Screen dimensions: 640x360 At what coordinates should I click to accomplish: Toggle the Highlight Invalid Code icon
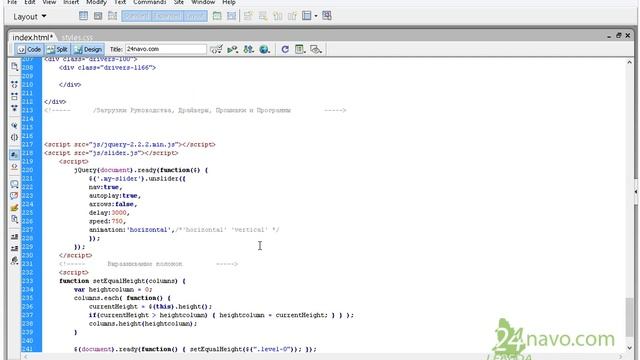pos(14,167)
